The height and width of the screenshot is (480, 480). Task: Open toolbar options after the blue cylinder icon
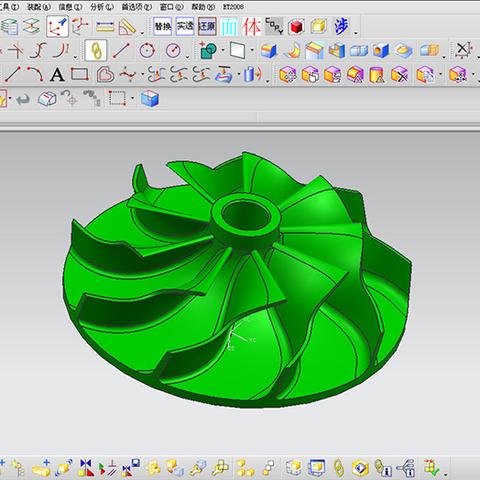268,80
